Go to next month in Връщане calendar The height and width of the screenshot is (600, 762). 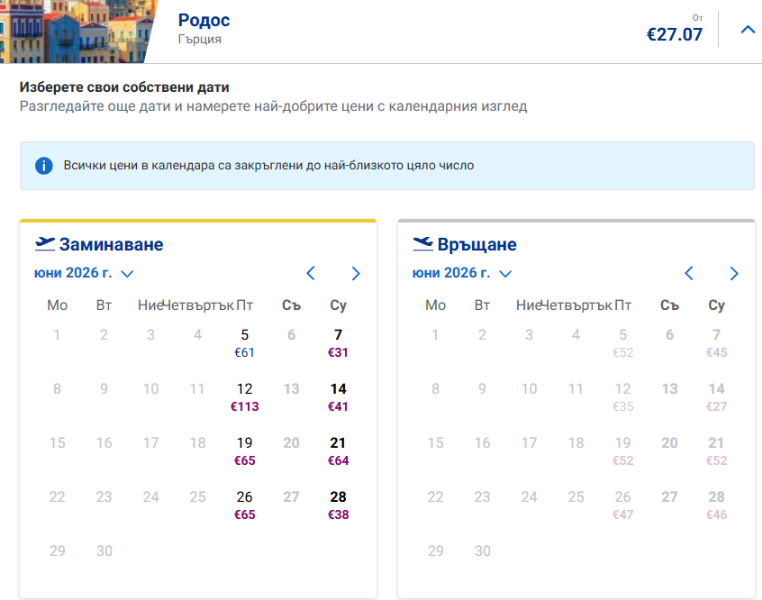click(734, 273)
